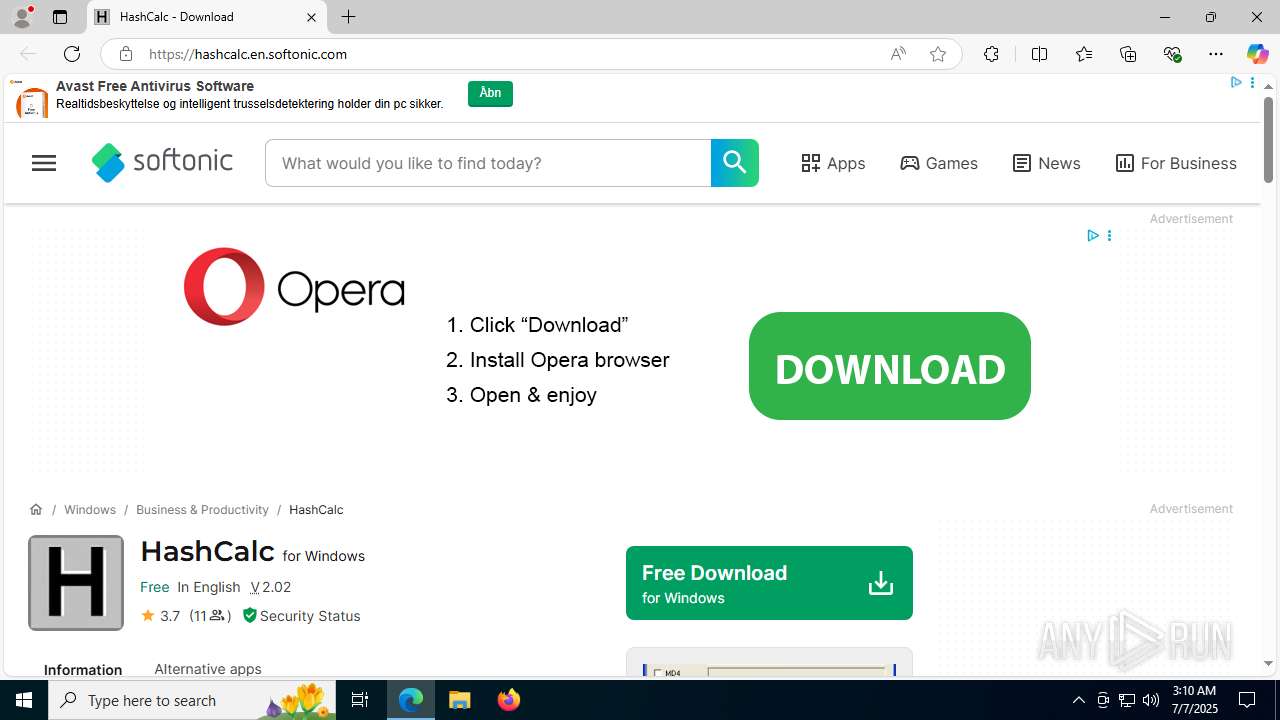Open the Softonic hamburger menu
1280x720 pixels.
44,163
